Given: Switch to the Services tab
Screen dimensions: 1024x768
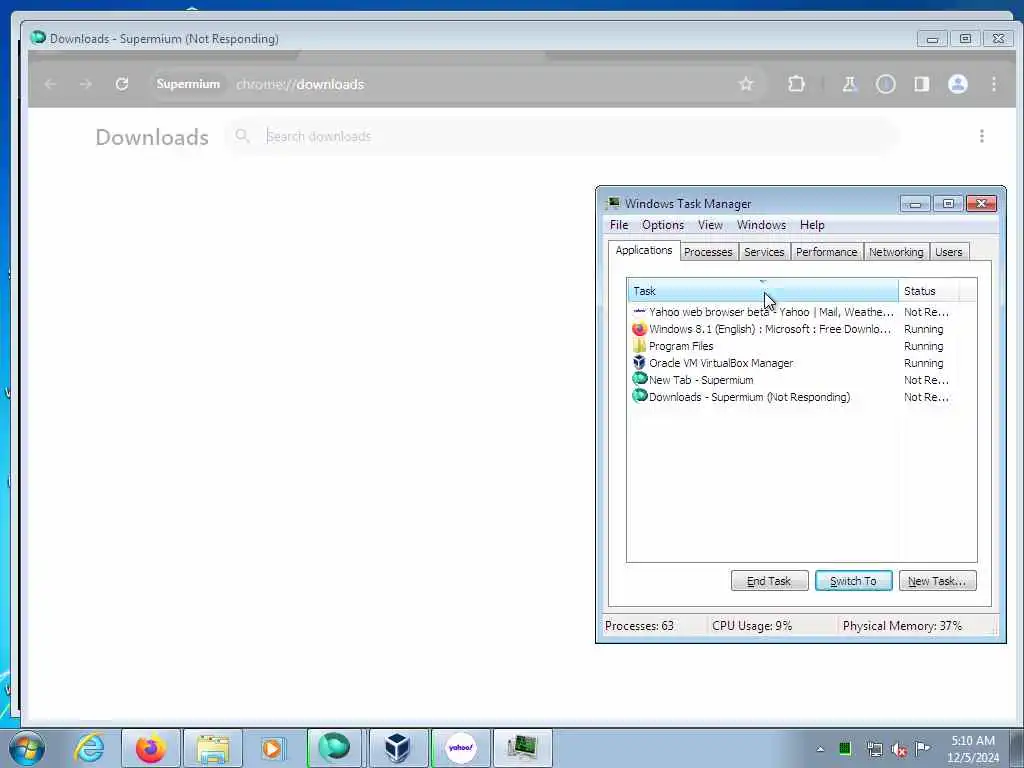Looking at the screenshot, I should point(764,252).
